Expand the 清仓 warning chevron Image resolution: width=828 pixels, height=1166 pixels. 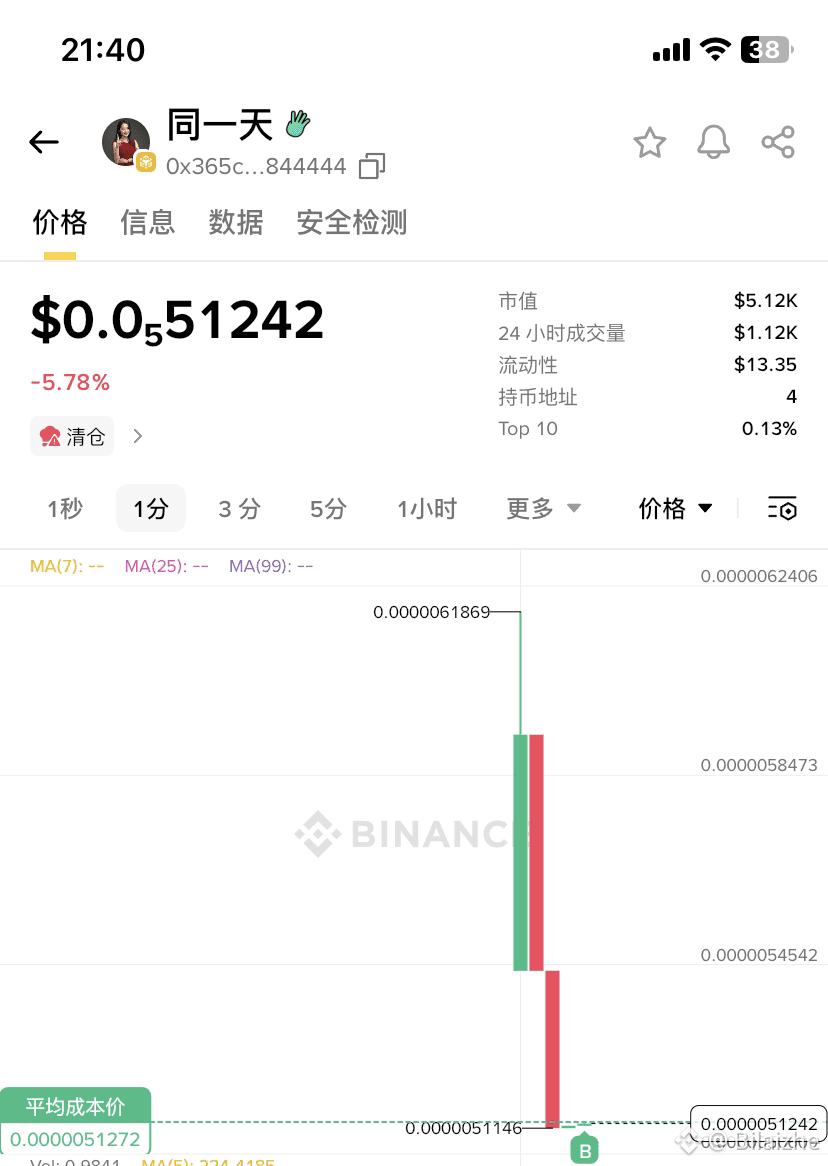pyautogui.click(x=138, y=436)
